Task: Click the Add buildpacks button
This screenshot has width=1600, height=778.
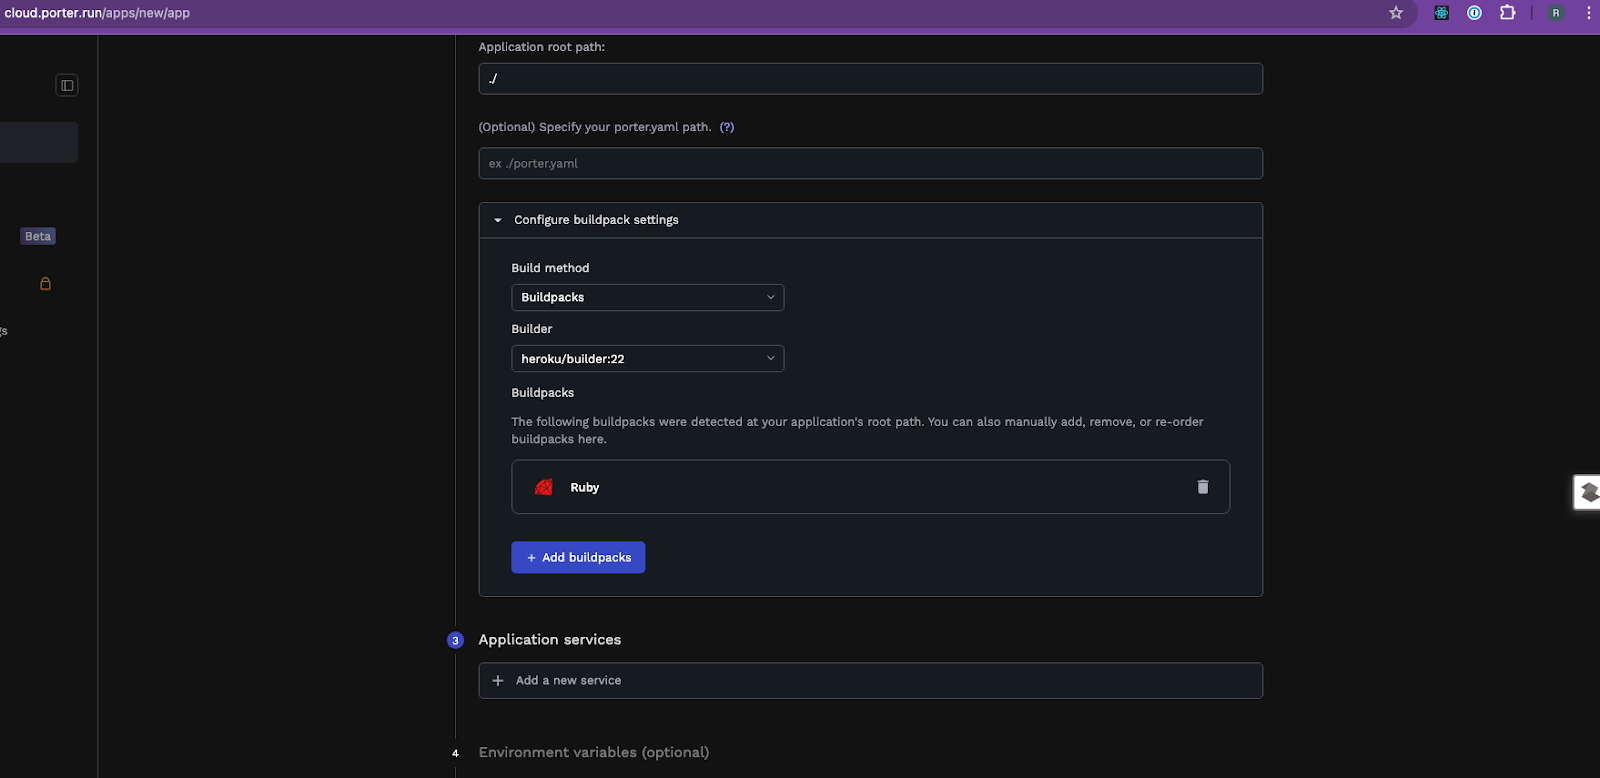Action: click(x=578, y=557)
